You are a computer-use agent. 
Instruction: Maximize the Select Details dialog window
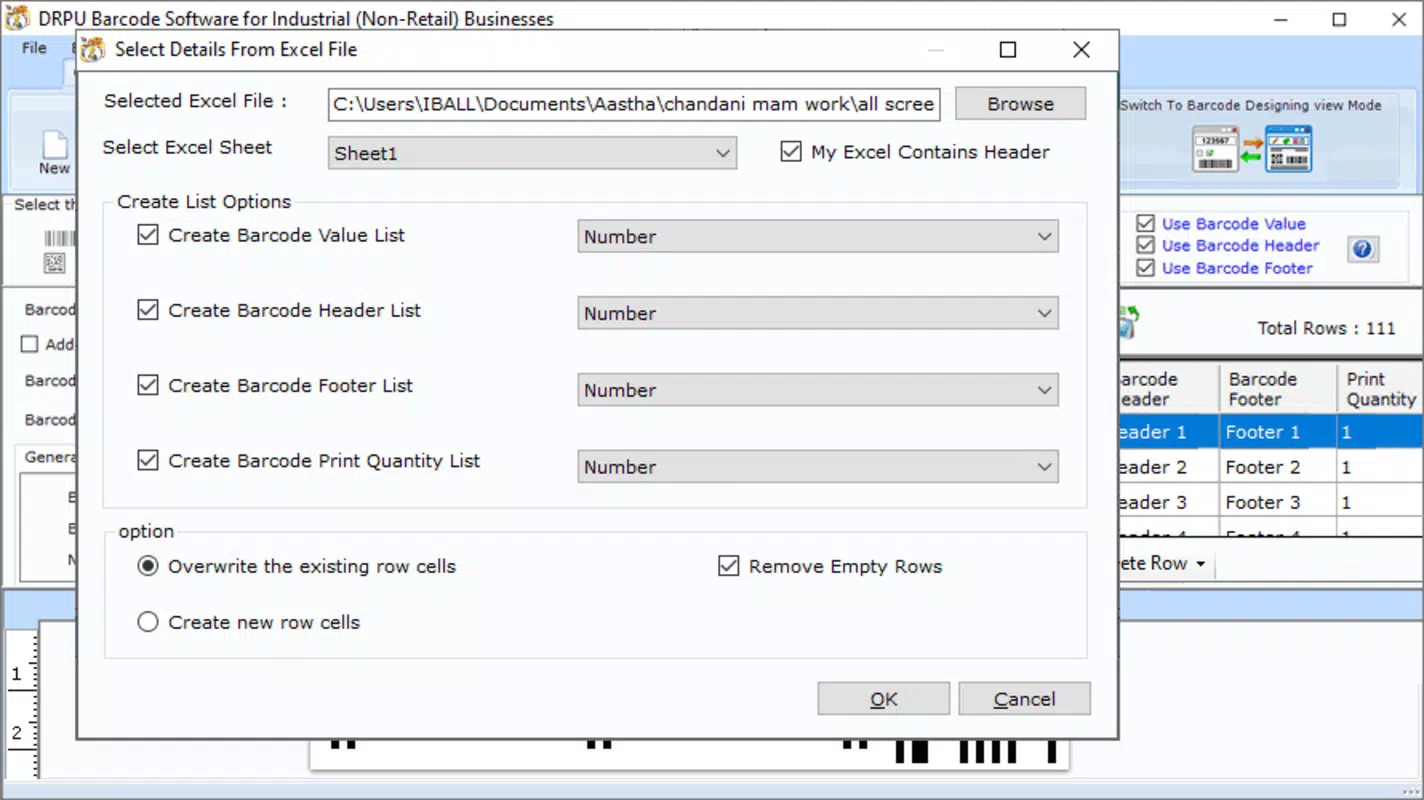coord(1008,50)
